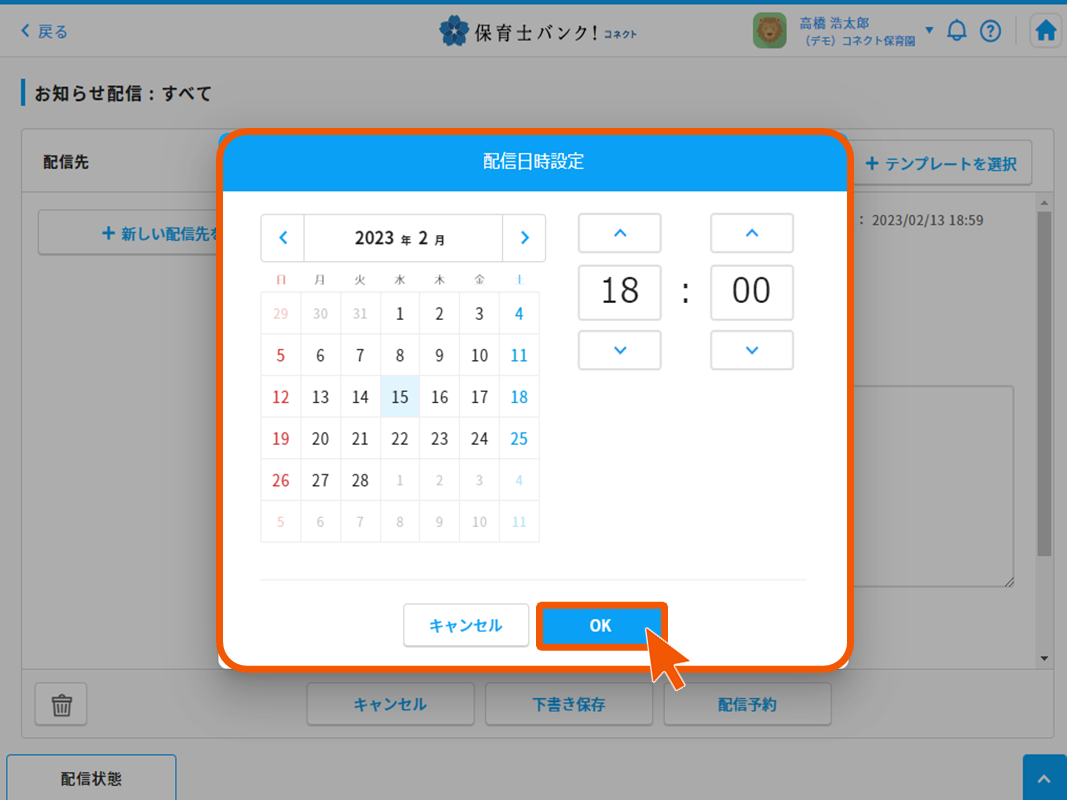
Task: Open the help question mark icon
Action: (990, 31)
